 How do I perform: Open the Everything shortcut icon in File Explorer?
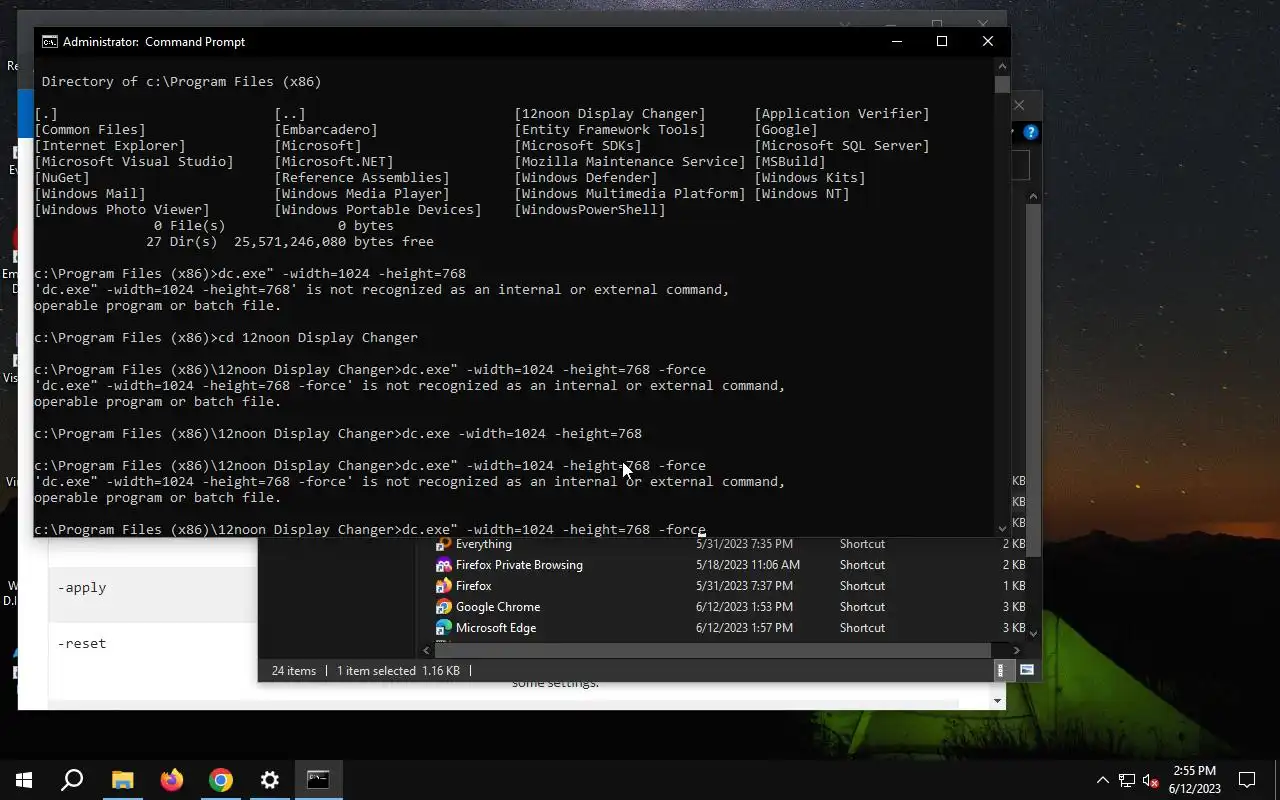click(444, 544)
